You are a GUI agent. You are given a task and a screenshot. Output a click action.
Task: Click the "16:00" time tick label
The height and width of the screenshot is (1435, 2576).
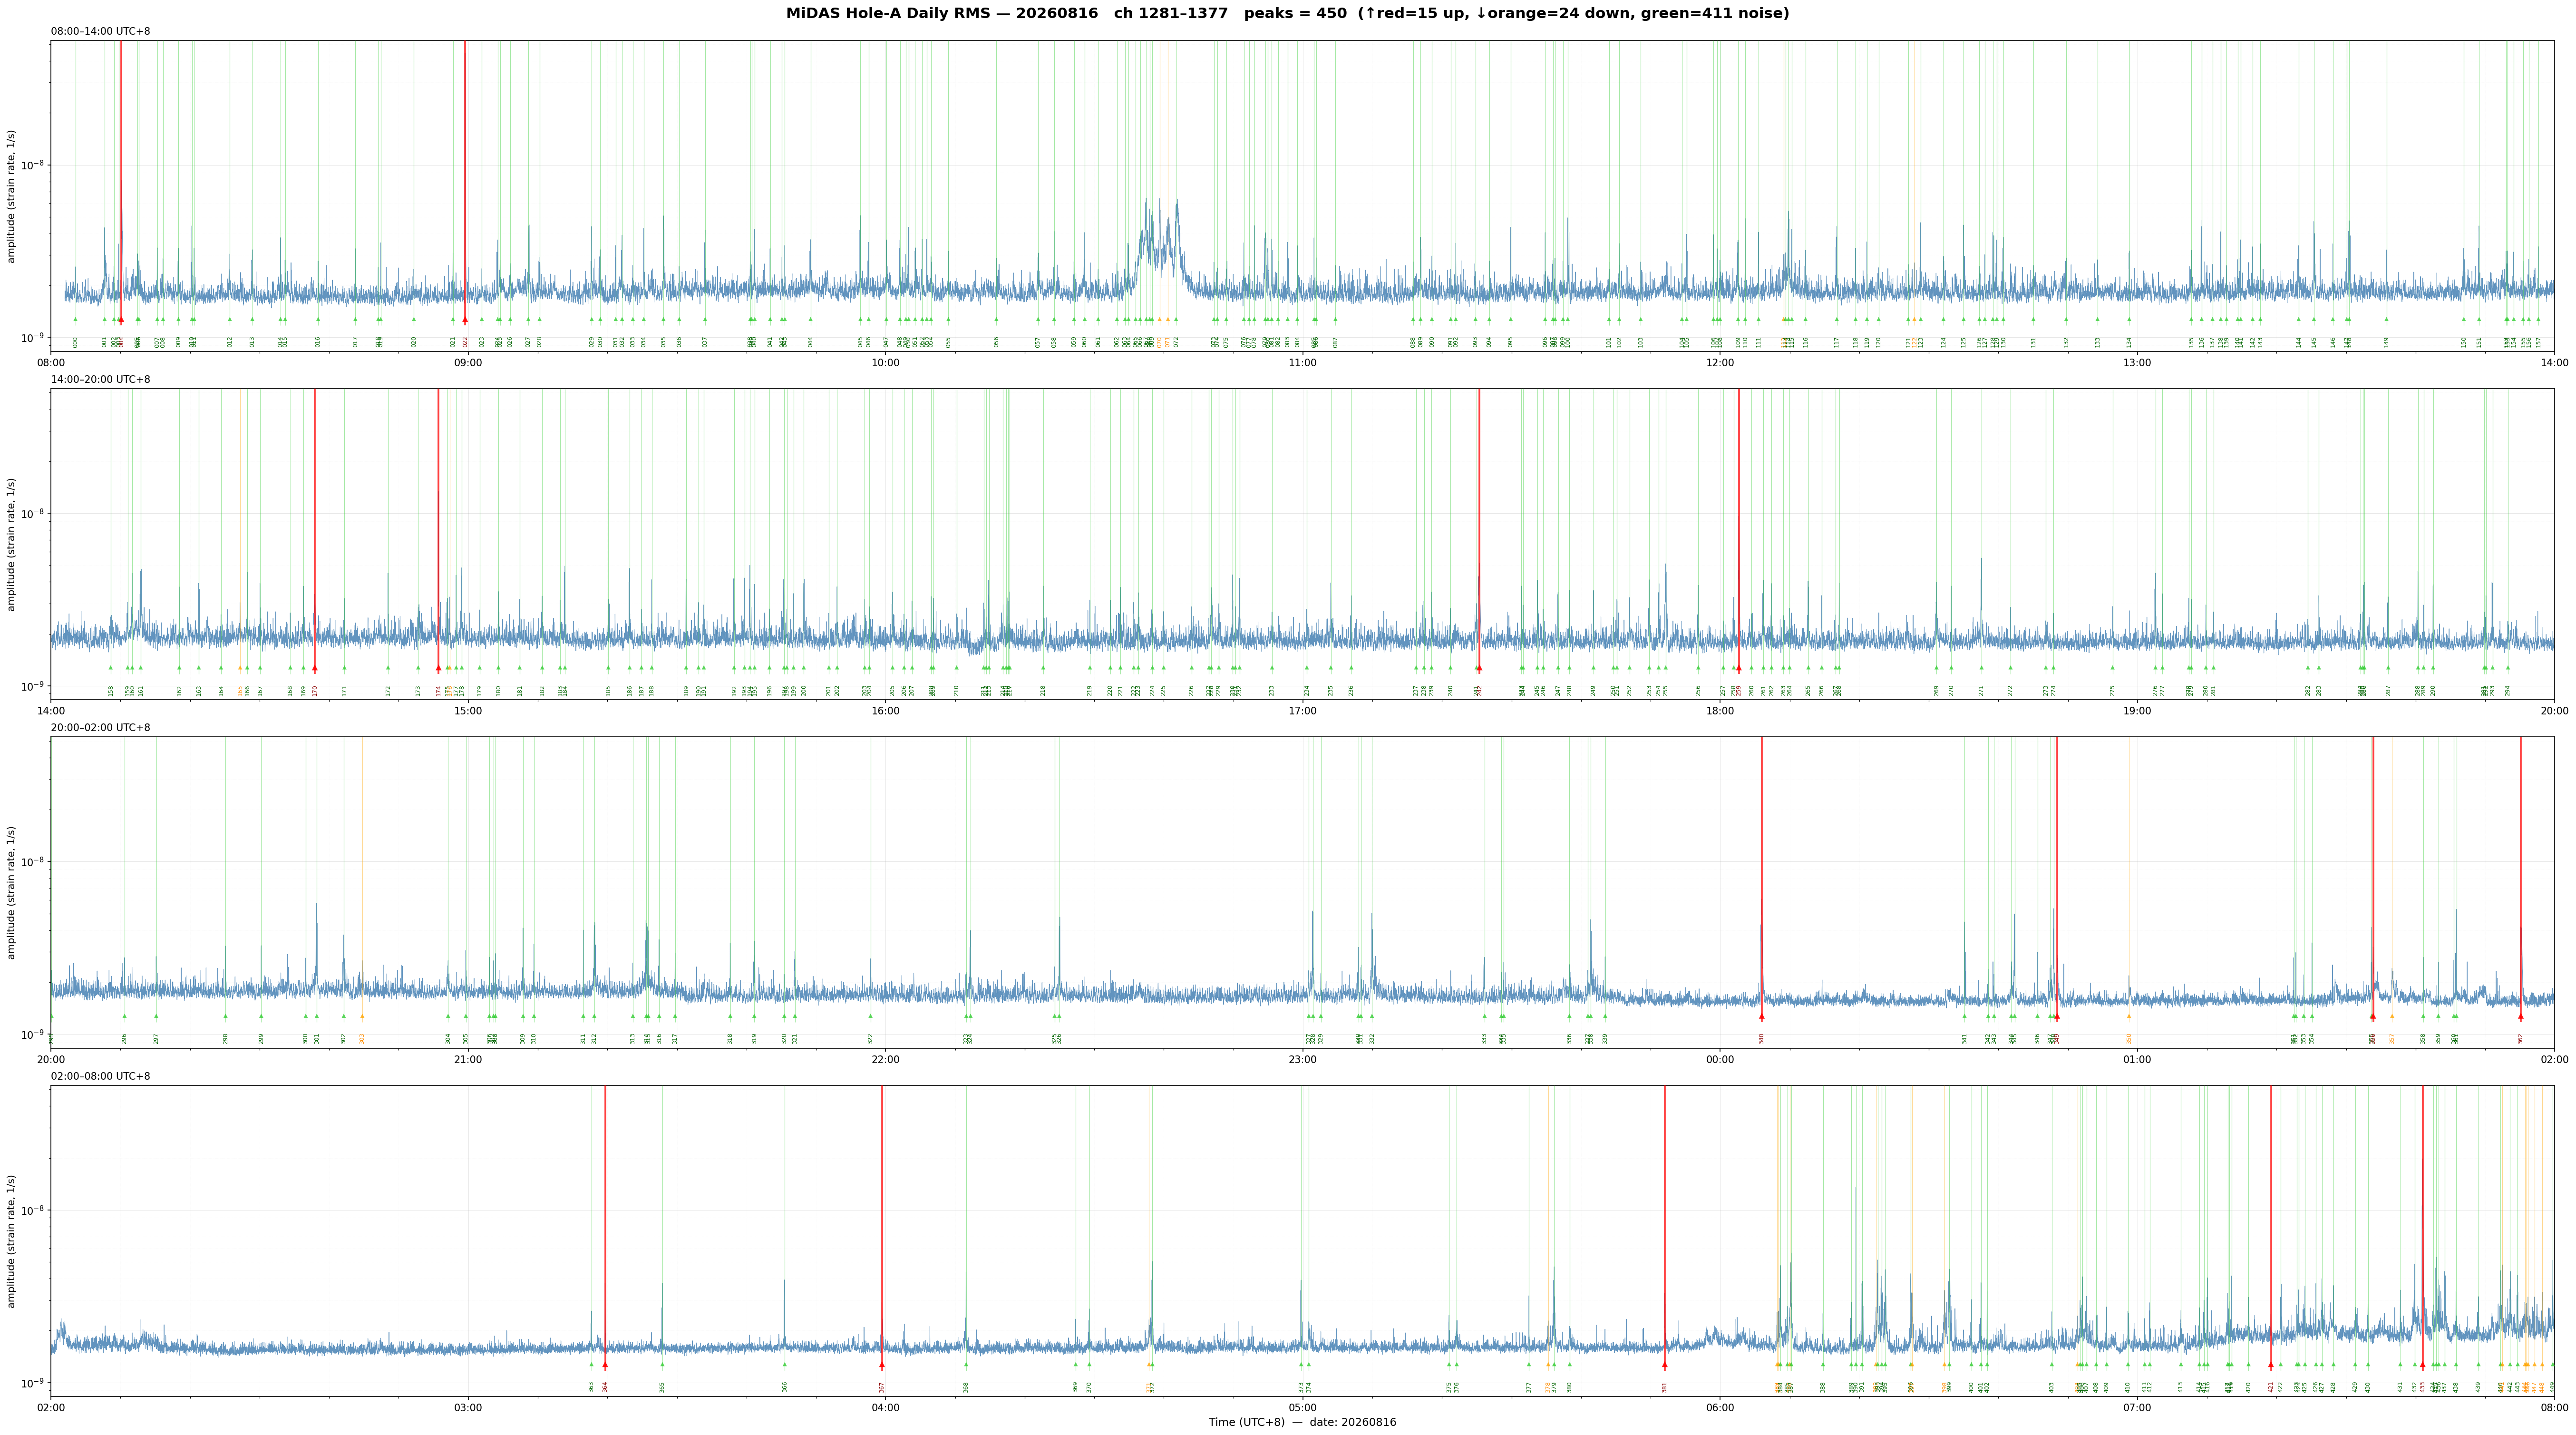click(885, 711)
